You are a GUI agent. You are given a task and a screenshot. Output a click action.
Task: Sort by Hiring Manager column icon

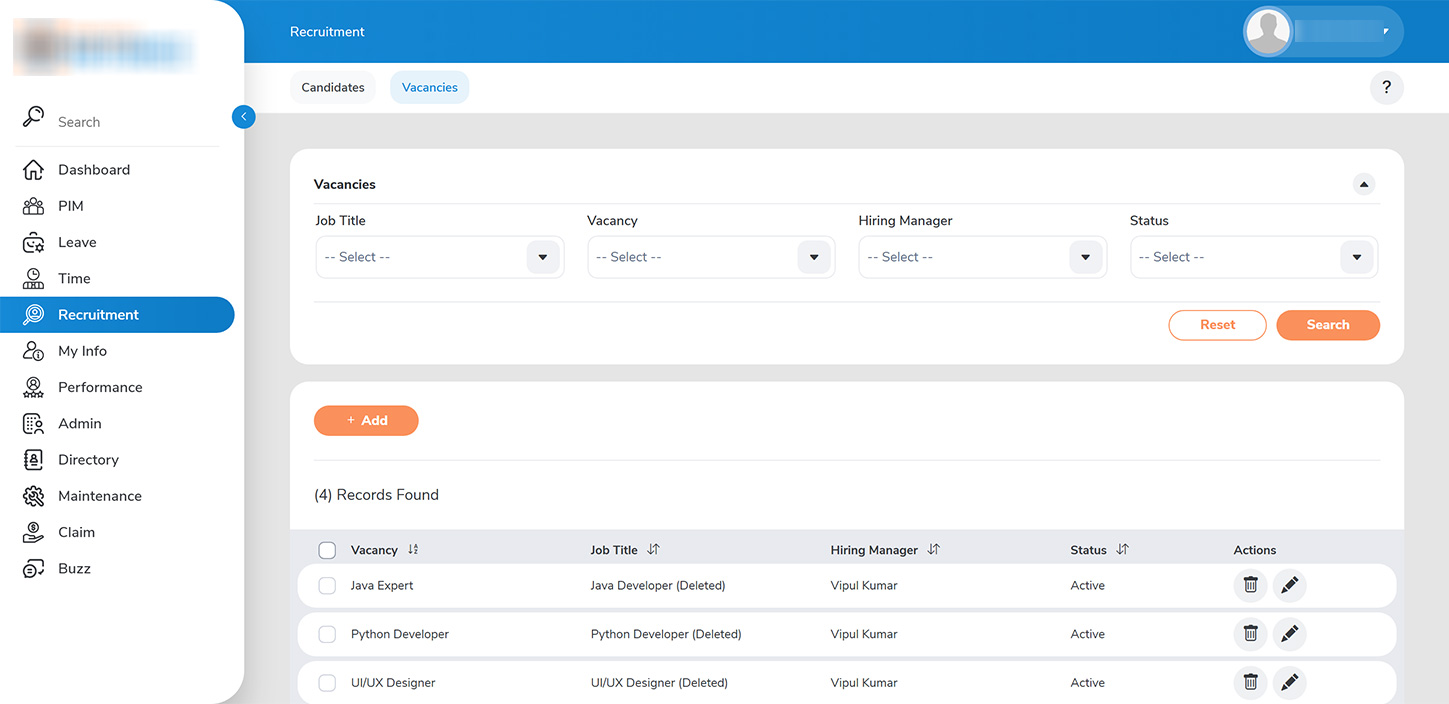(x=933, y=550)
